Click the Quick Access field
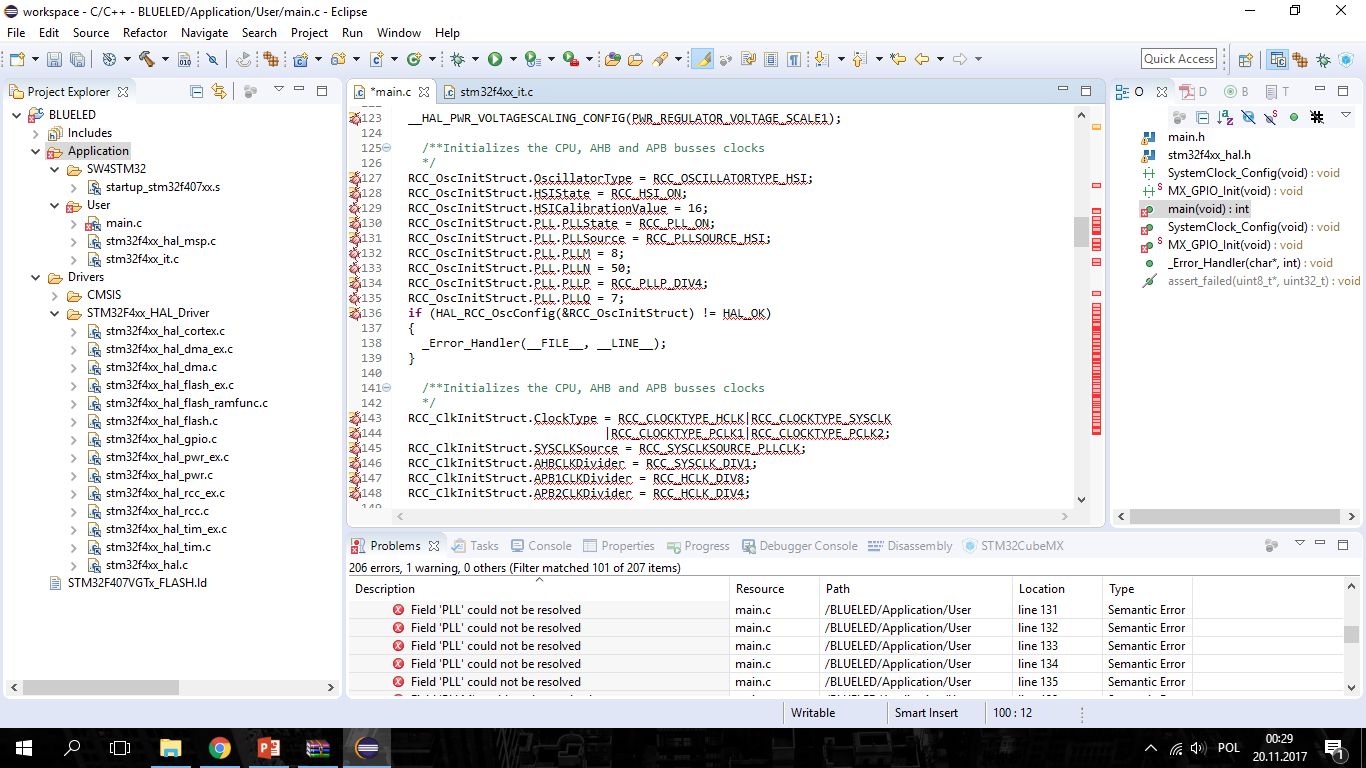This screenshot has height=768, width=1366. [x=1179, y=59]
